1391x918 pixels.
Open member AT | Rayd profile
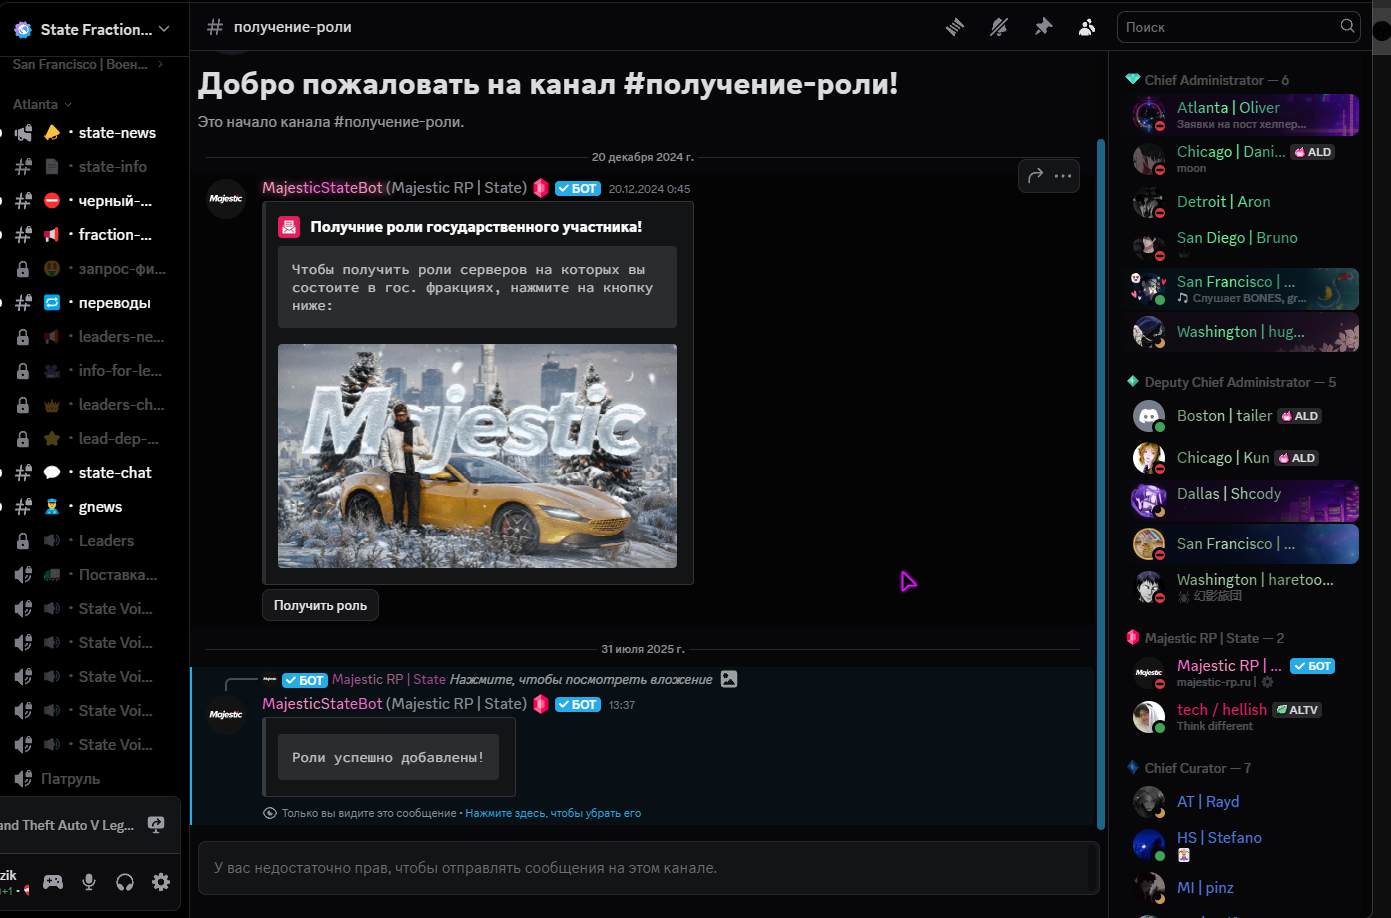coord(1243,802)
